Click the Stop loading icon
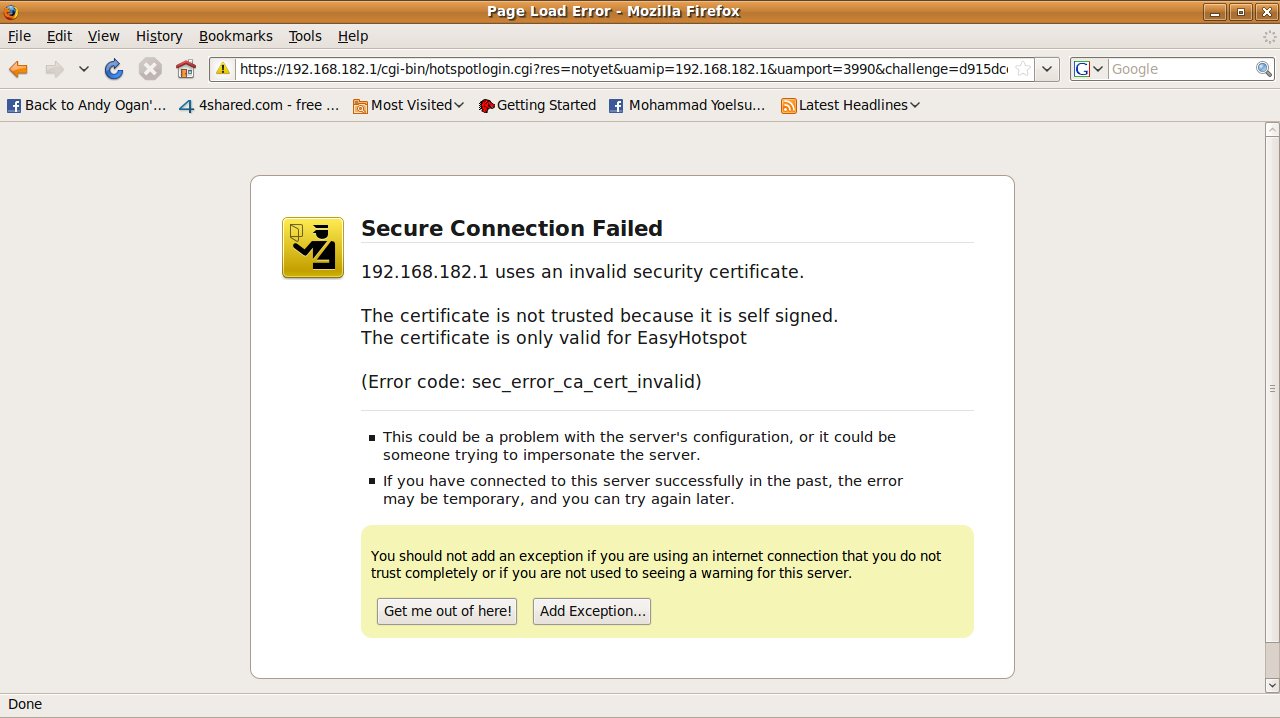1280x718 pixels. pos(150,69)
